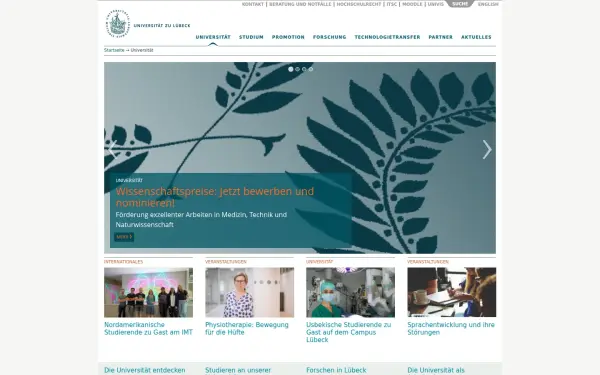
Task: Click the Universität zu Lübeck wordmark
Action: pos(162,26)
